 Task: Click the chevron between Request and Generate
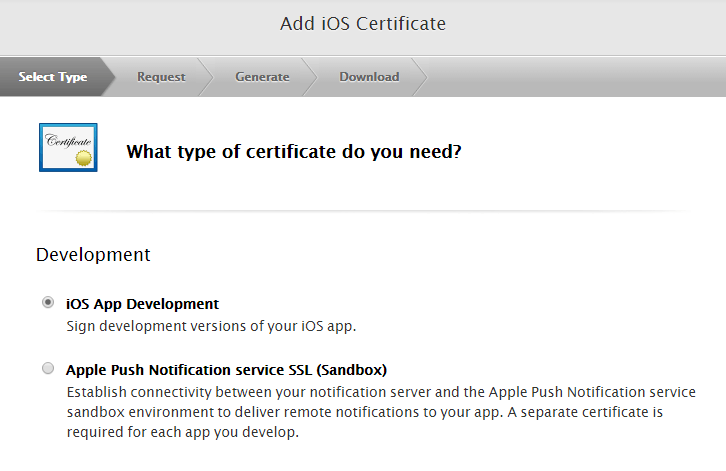pyautogui.click(x=207, y=77)
